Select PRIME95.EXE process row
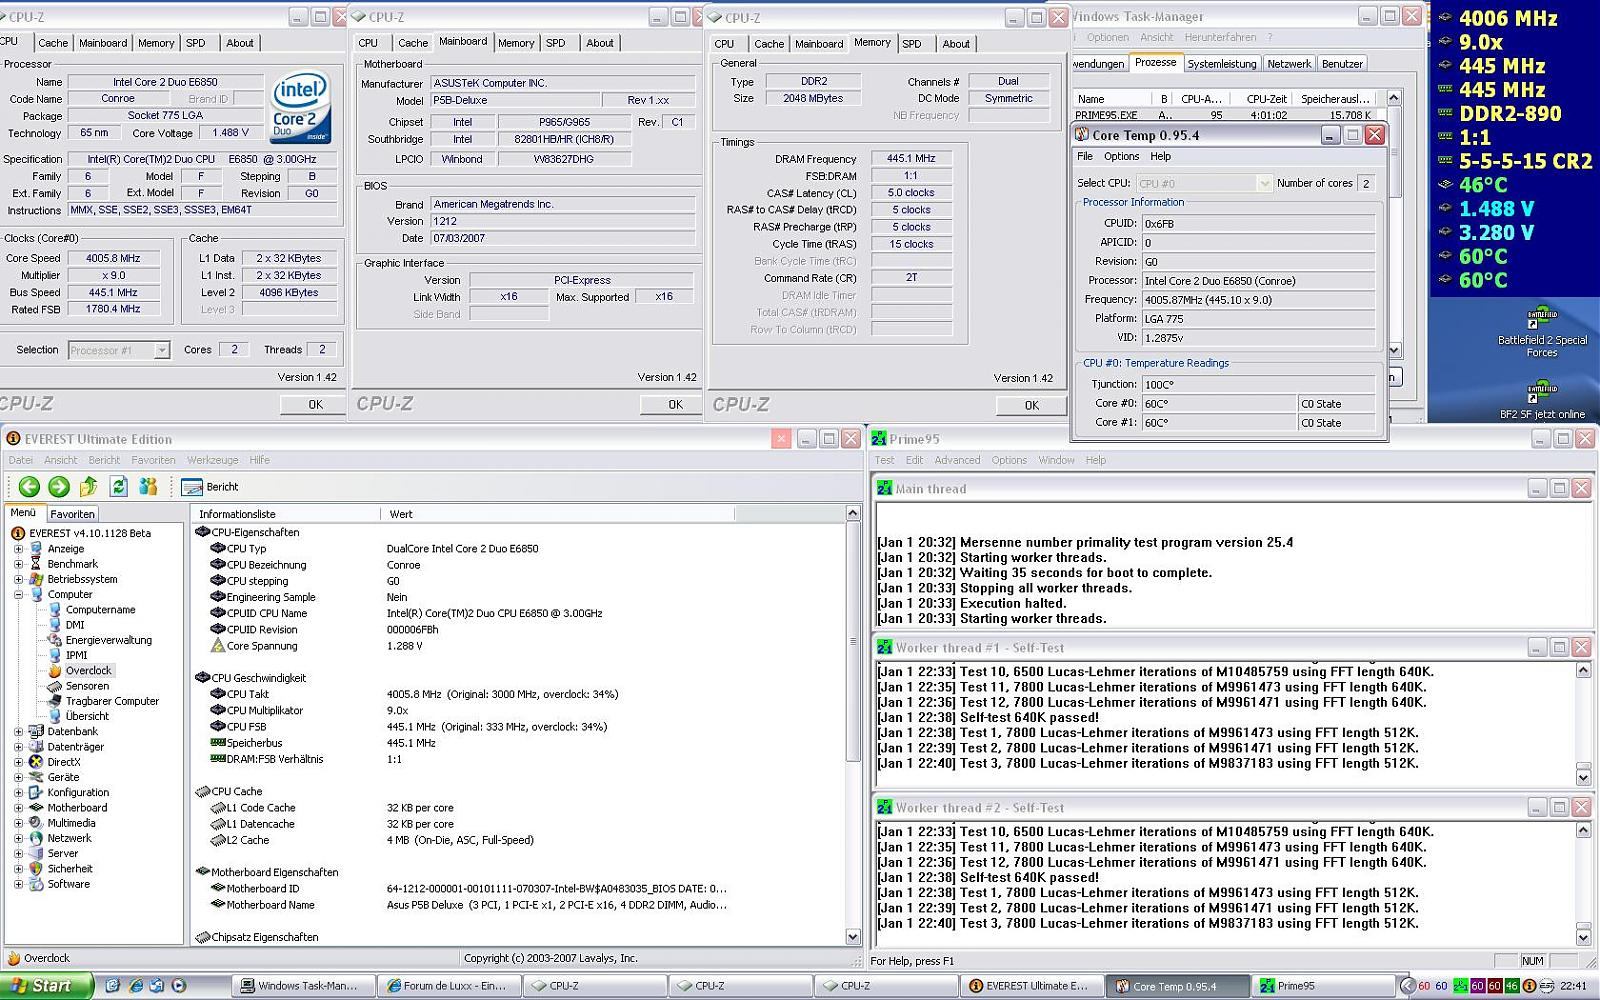The image size is (1600, 1000). pos(1229,115)
